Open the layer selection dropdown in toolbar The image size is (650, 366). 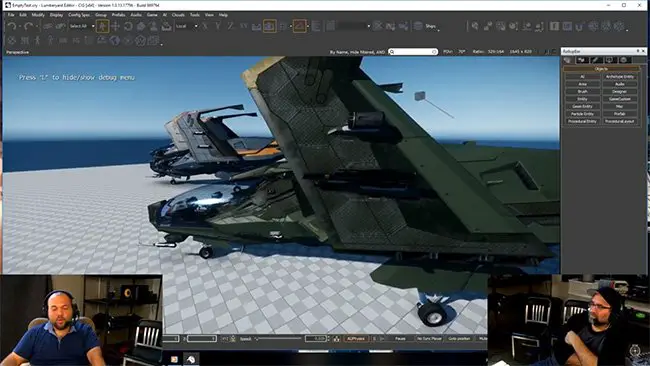[354, 26]
